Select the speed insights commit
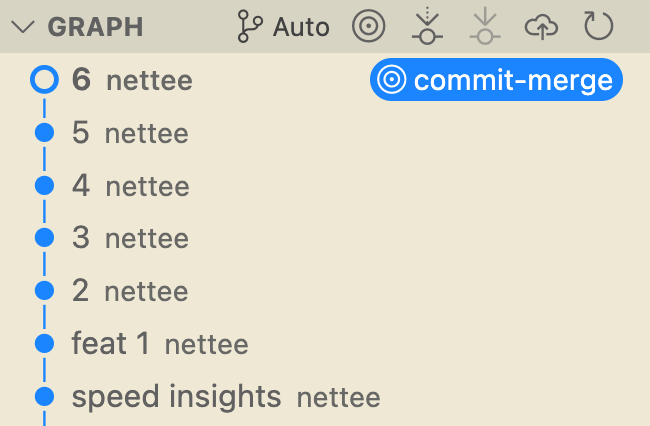 coord(225,398)
